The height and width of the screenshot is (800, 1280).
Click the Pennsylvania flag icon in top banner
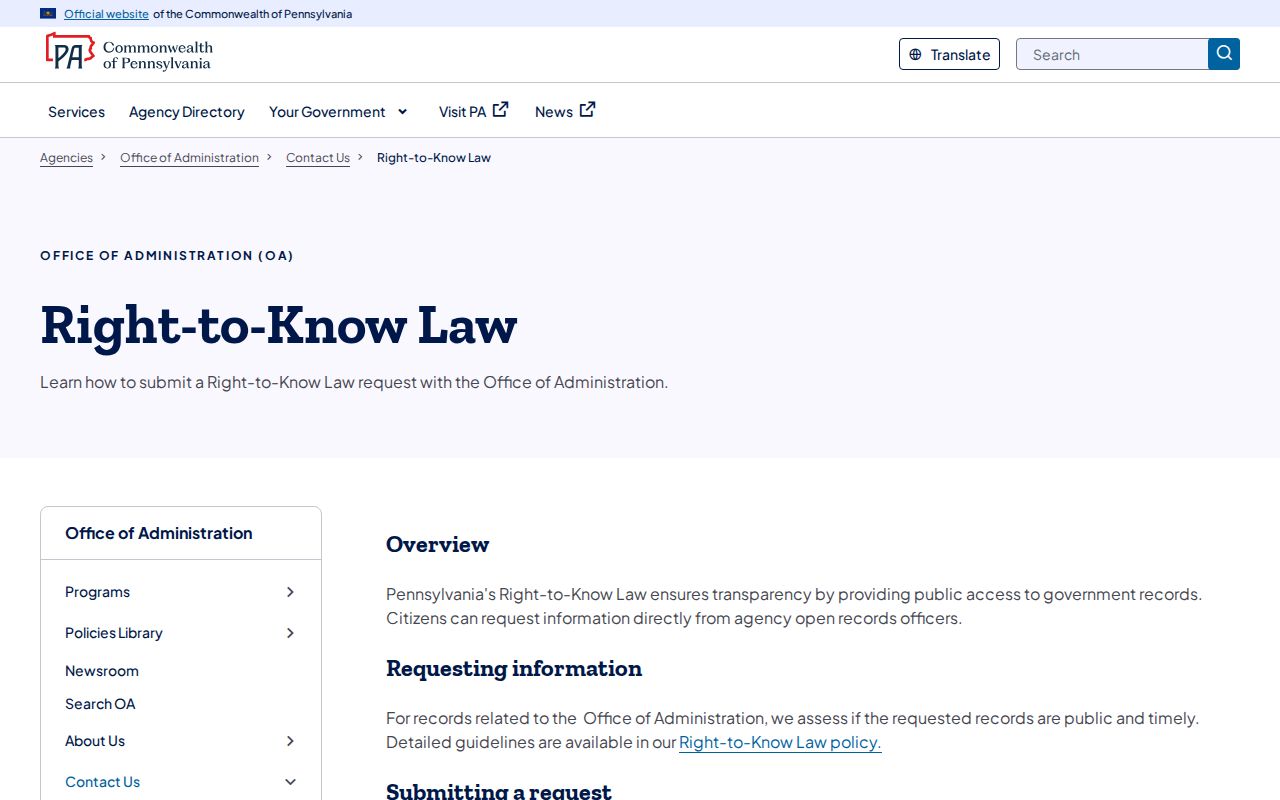48,14
